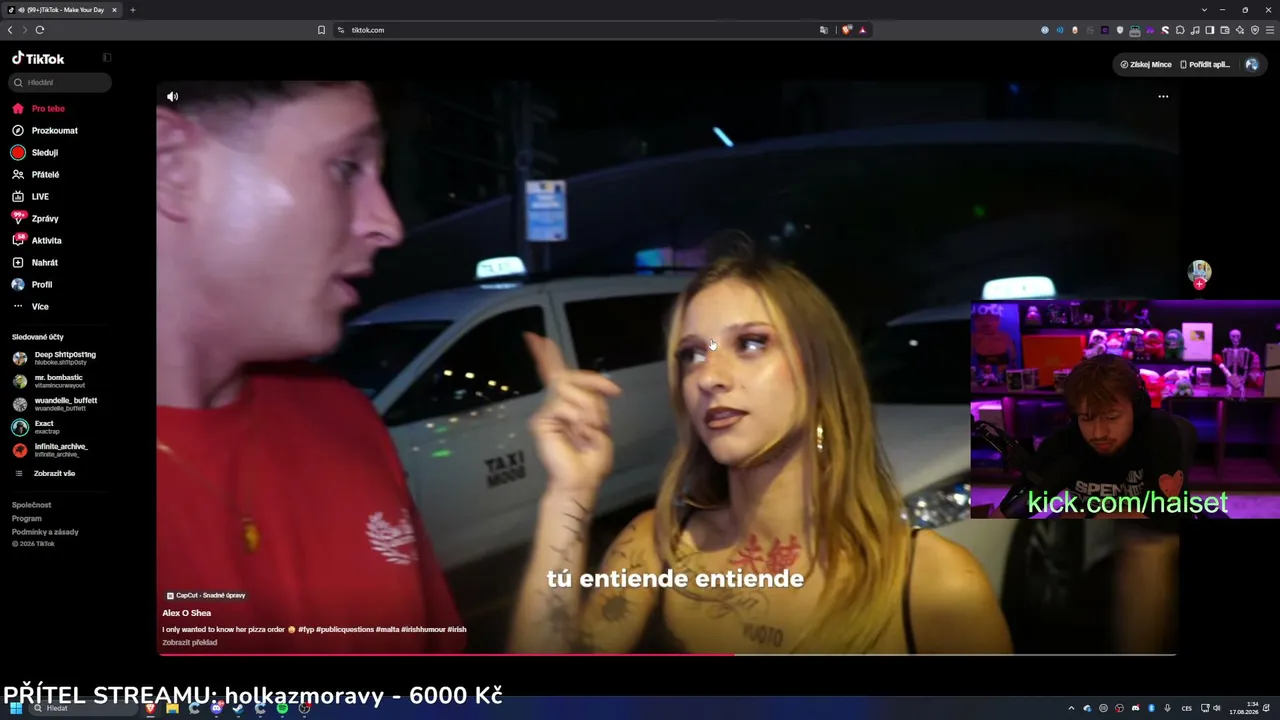Click Zobrazit překlad under the caption

(x=190, y=643)
